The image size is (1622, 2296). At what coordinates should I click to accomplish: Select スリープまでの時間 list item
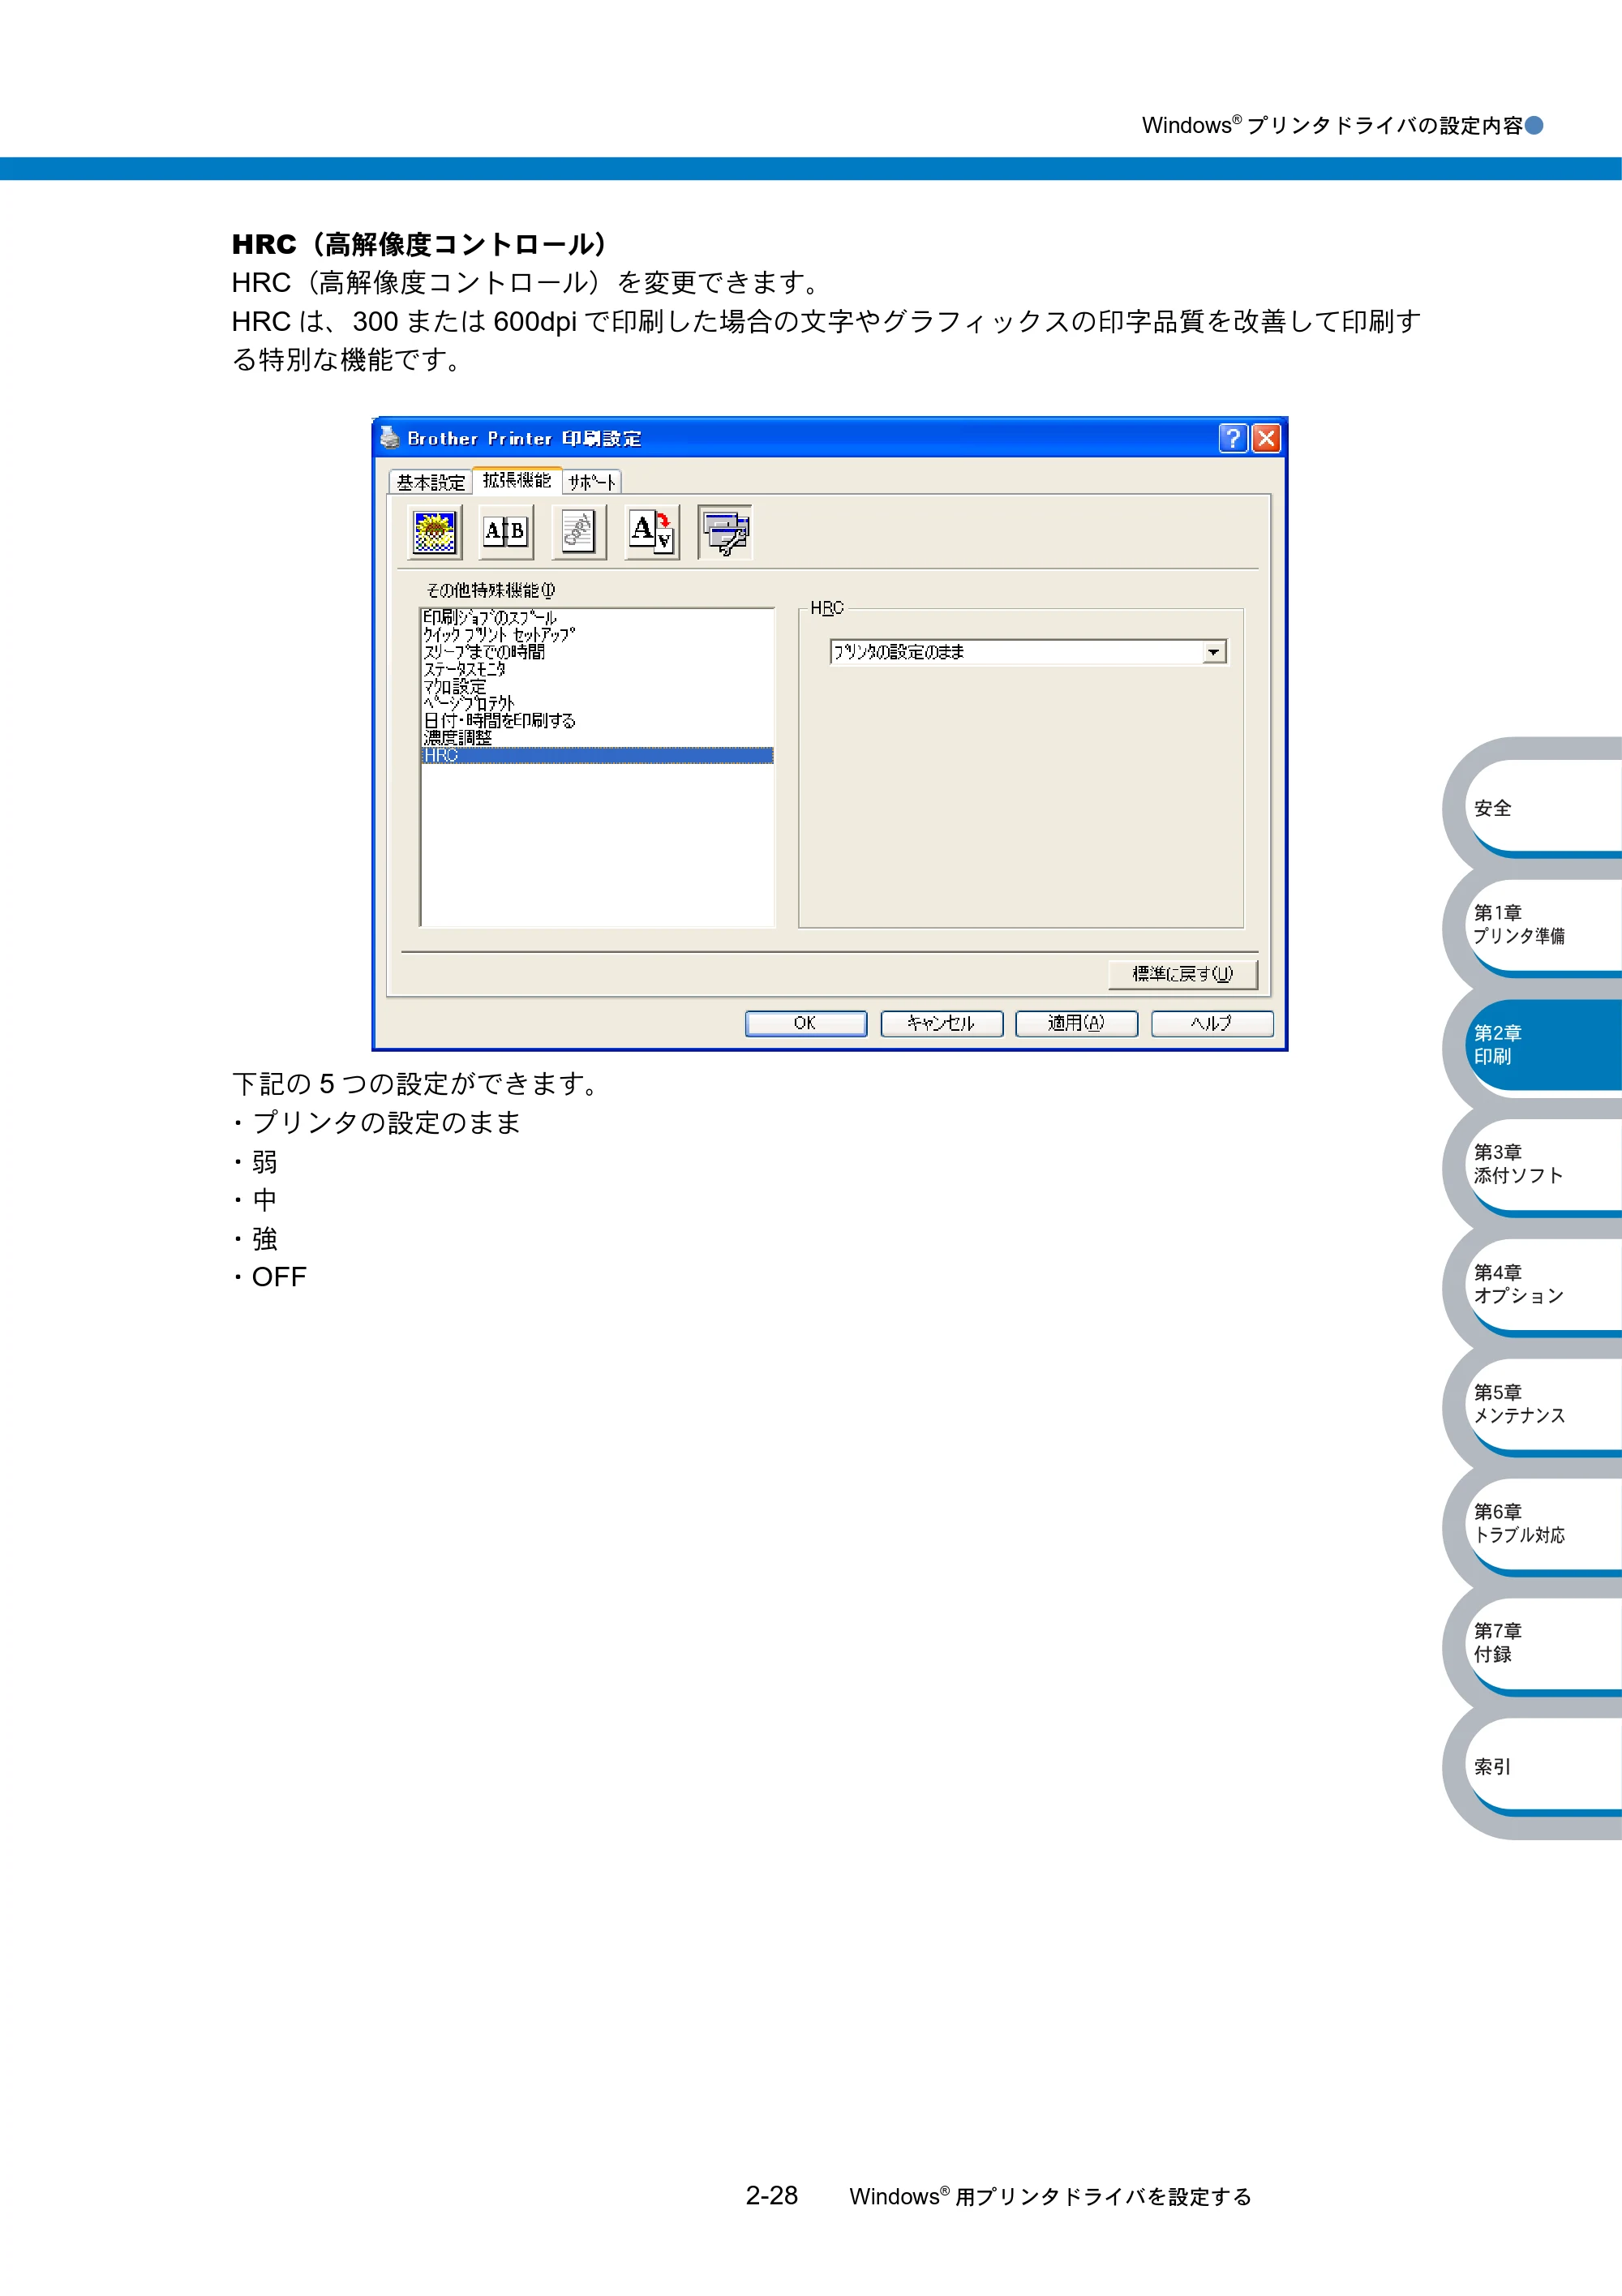(x=597, y=652)
